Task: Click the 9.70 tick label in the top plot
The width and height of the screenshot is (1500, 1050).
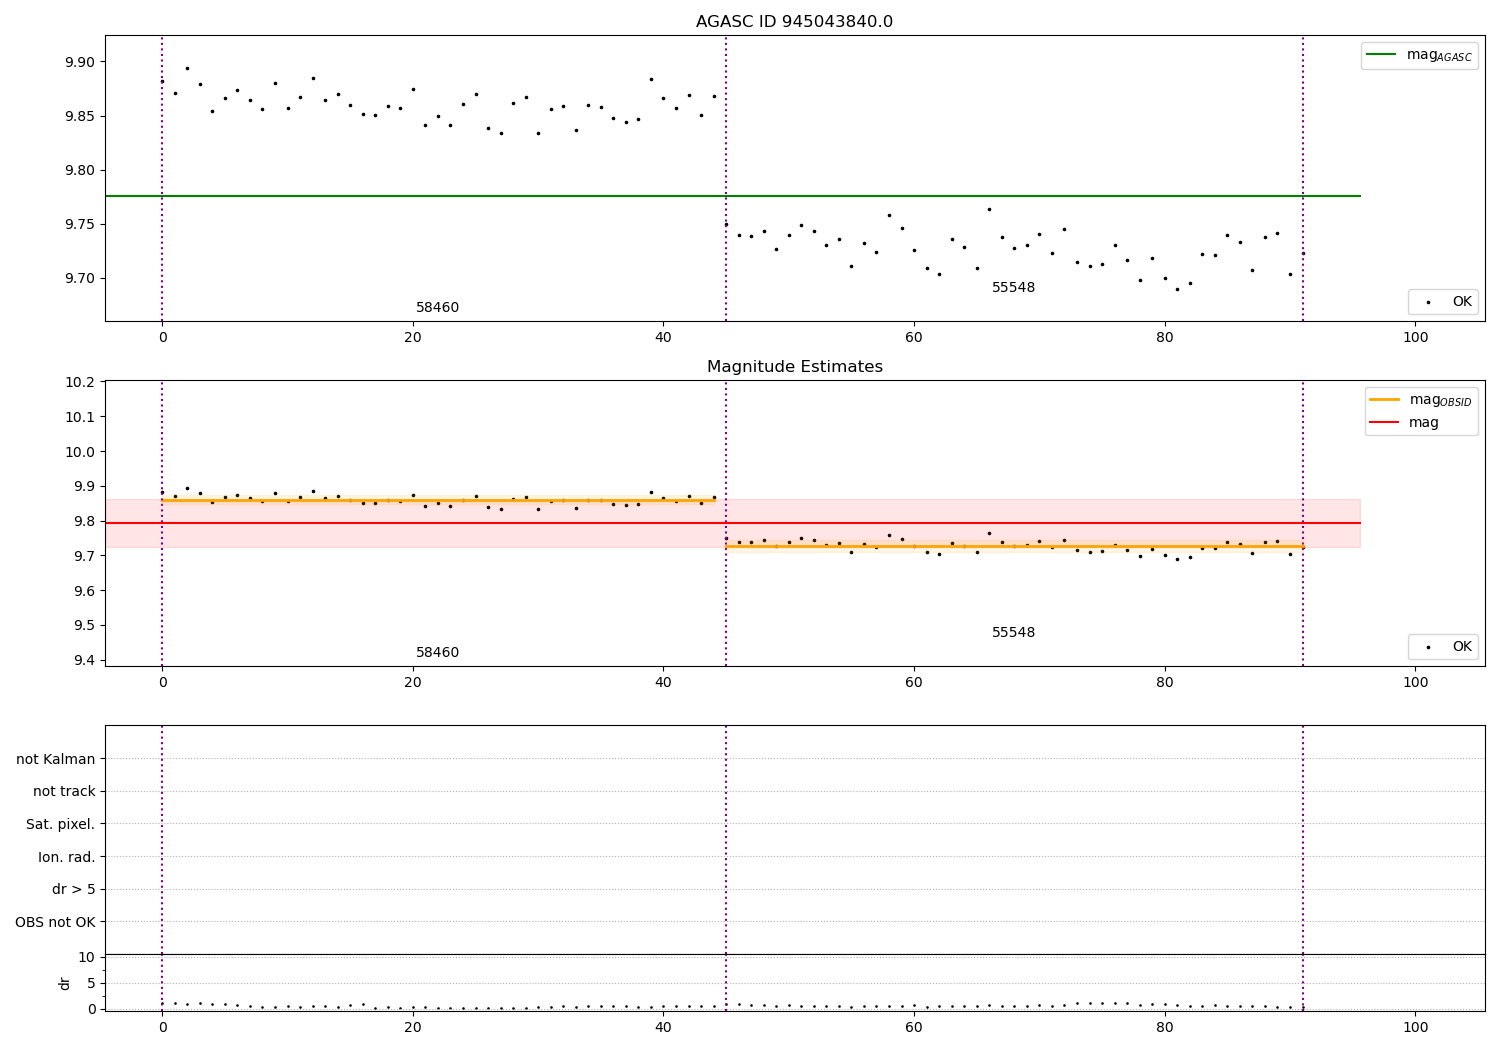Action: [80, 278]
